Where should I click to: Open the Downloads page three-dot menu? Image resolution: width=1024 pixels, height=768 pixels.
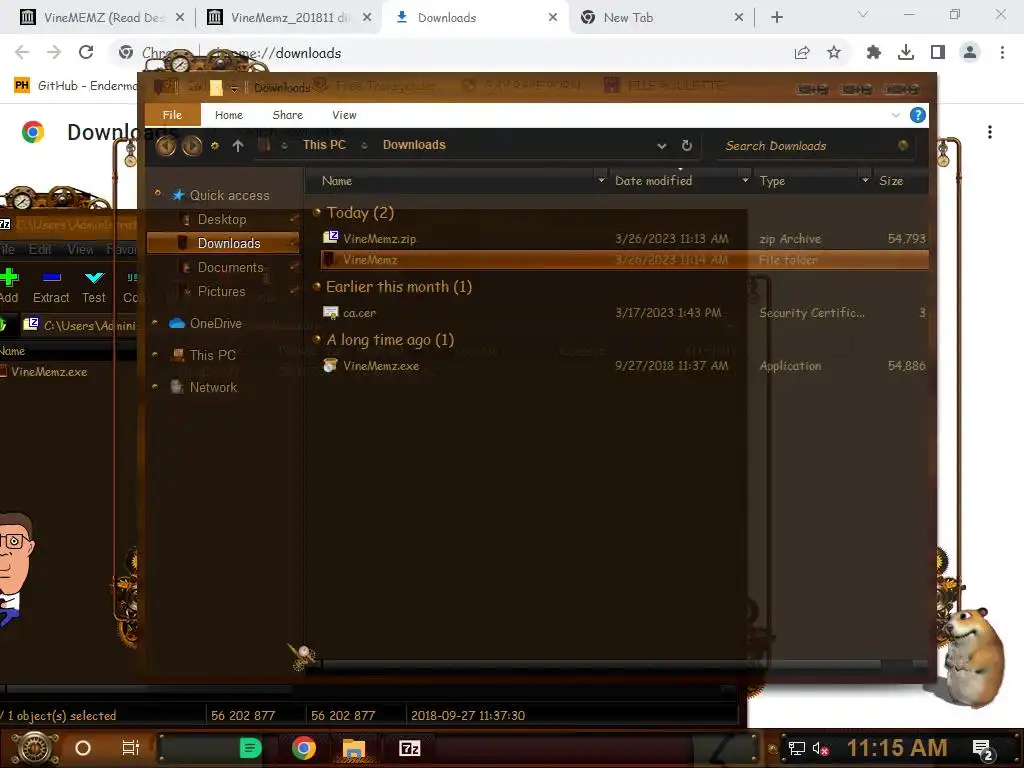coord(990,132)
